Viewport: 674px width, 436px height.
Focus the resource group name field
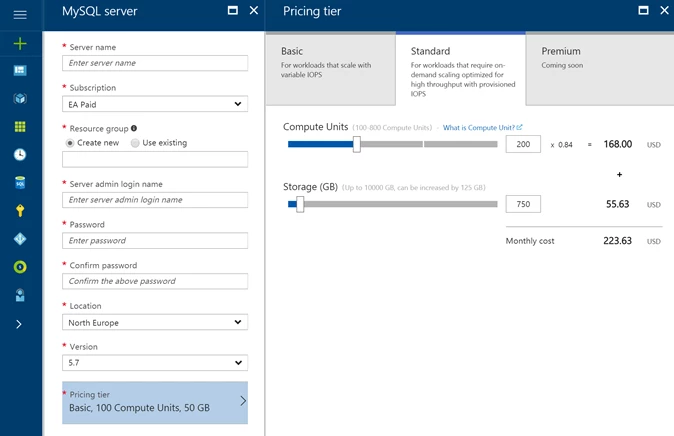coord(155,160)
